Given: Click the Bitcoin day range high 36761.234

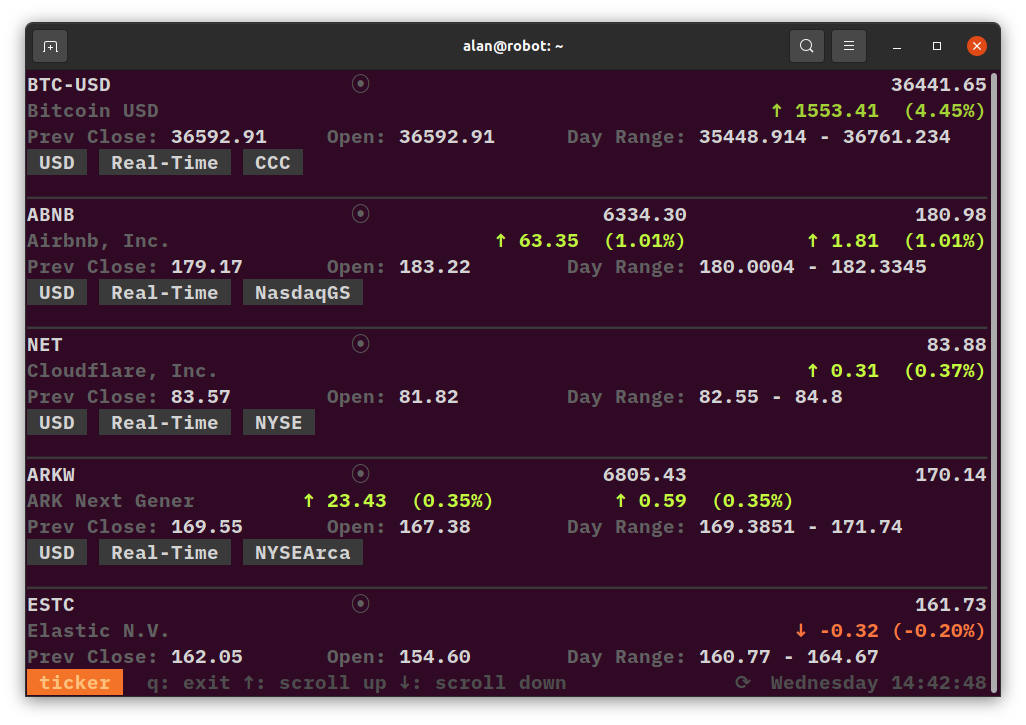Looking at the screenshot, I should pyautogui.click(x=896, y=137).
